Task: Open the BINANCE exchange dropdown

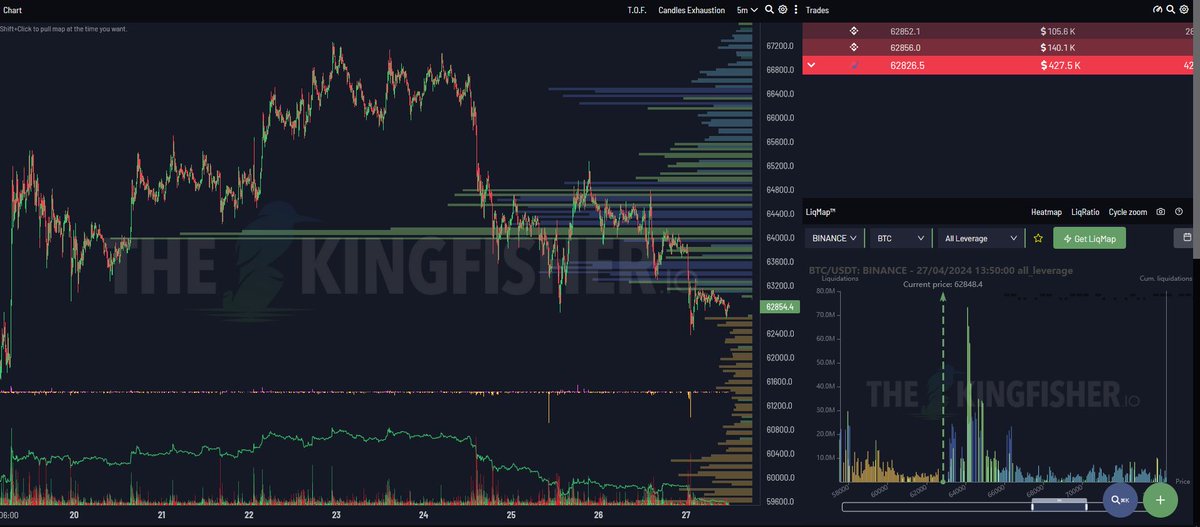Action: [835, 238]
